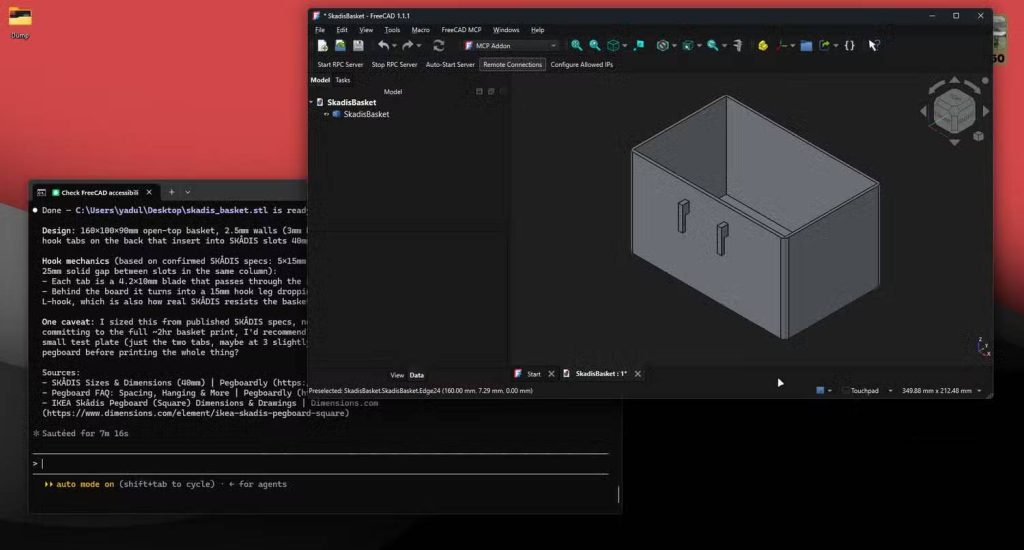Change the draw style icon

(x=663, y=46)
